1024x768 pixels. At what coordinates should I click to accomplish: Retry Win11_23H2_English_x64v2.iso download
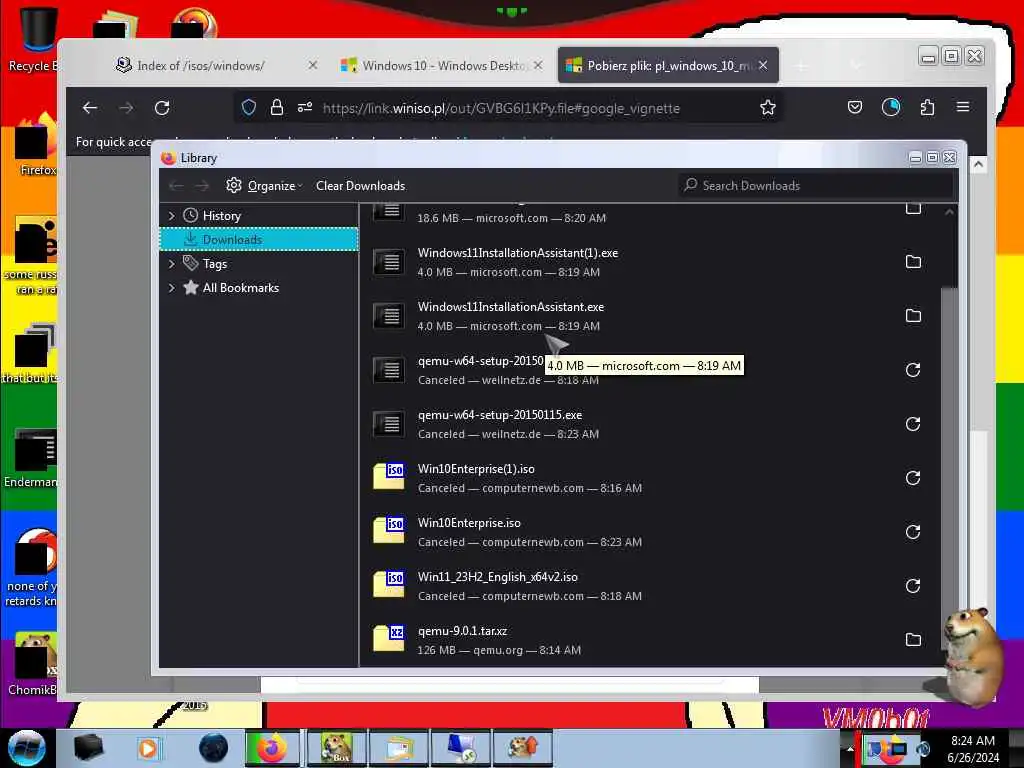(x=913, y=586)
